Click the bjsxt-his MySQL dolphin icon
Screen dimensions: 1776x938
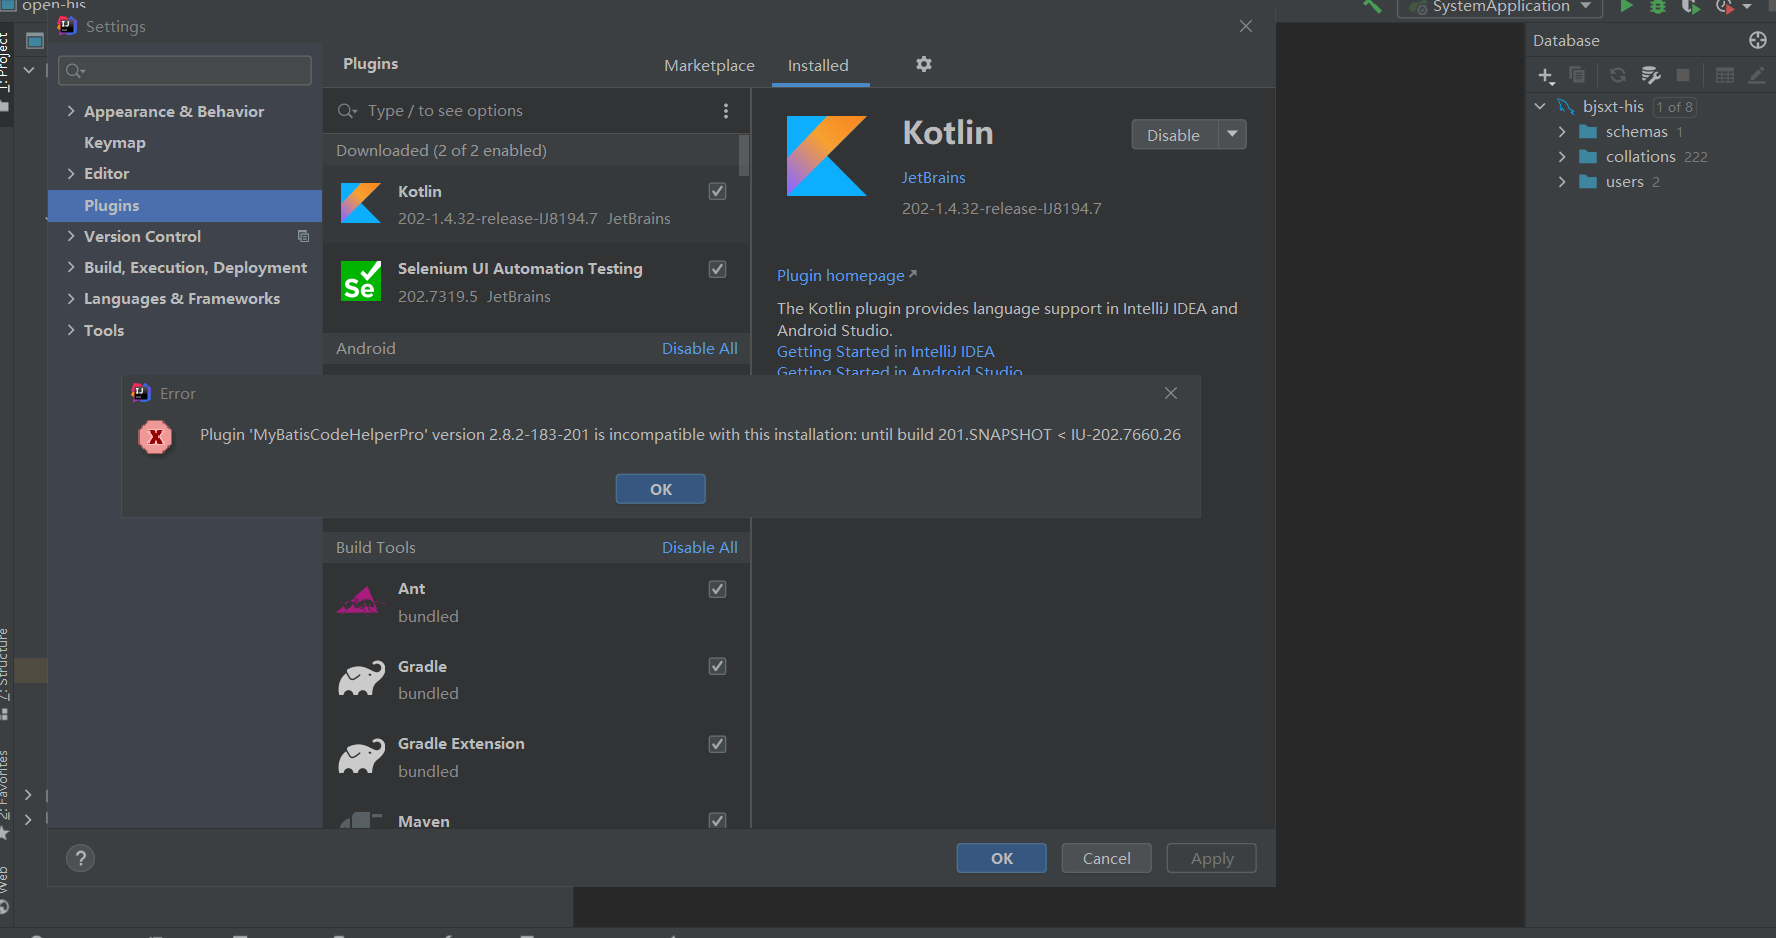pos(1566,106)
